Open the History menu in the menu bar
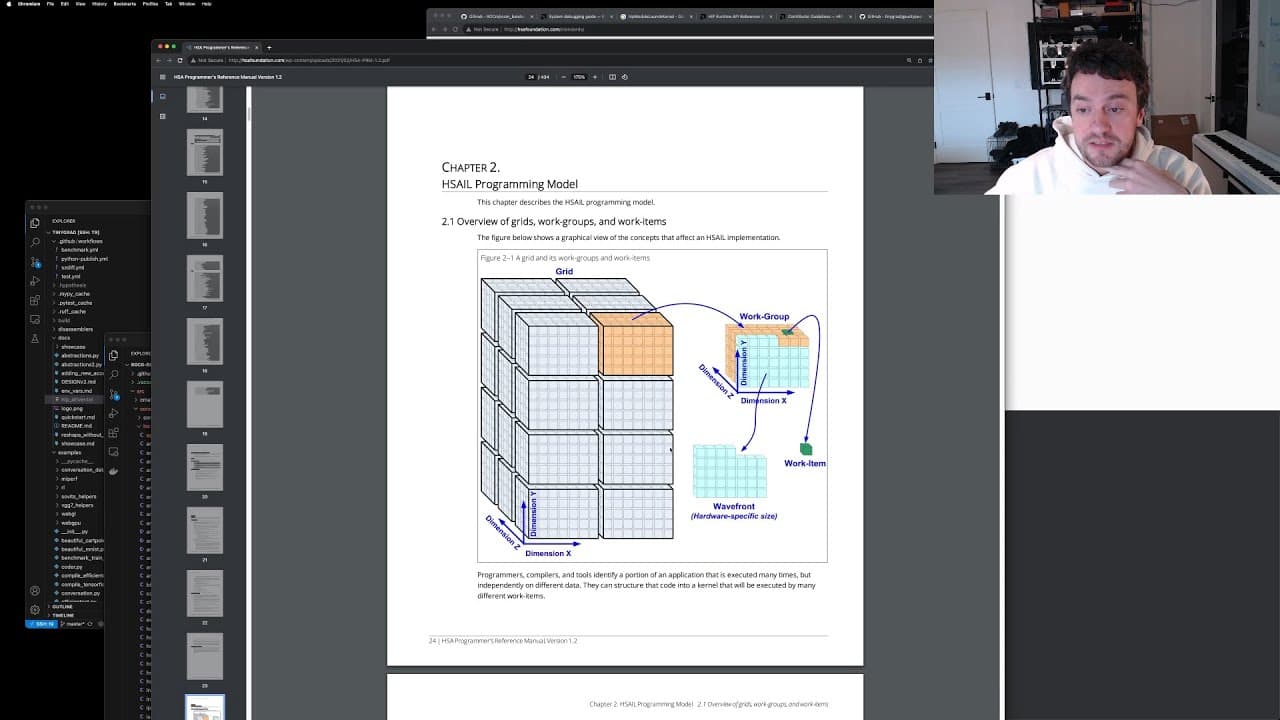Screen dimensions: 1280x720 pos(99,4)
